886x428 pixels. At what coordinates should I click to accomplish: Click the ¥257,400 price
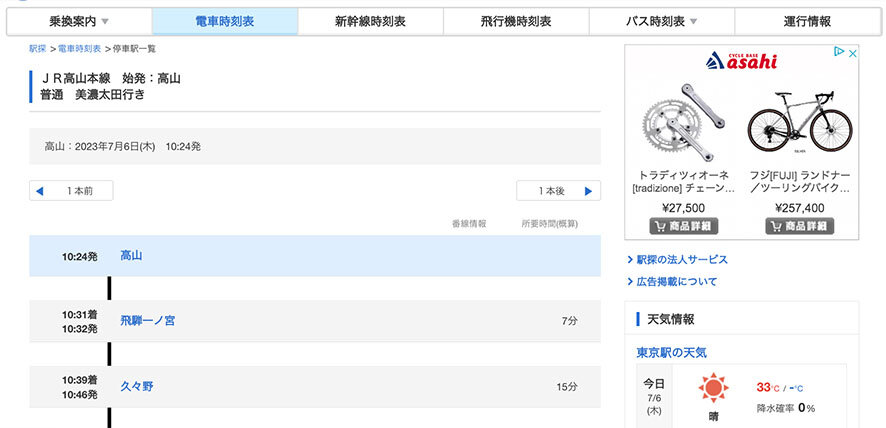pos(800,207)
